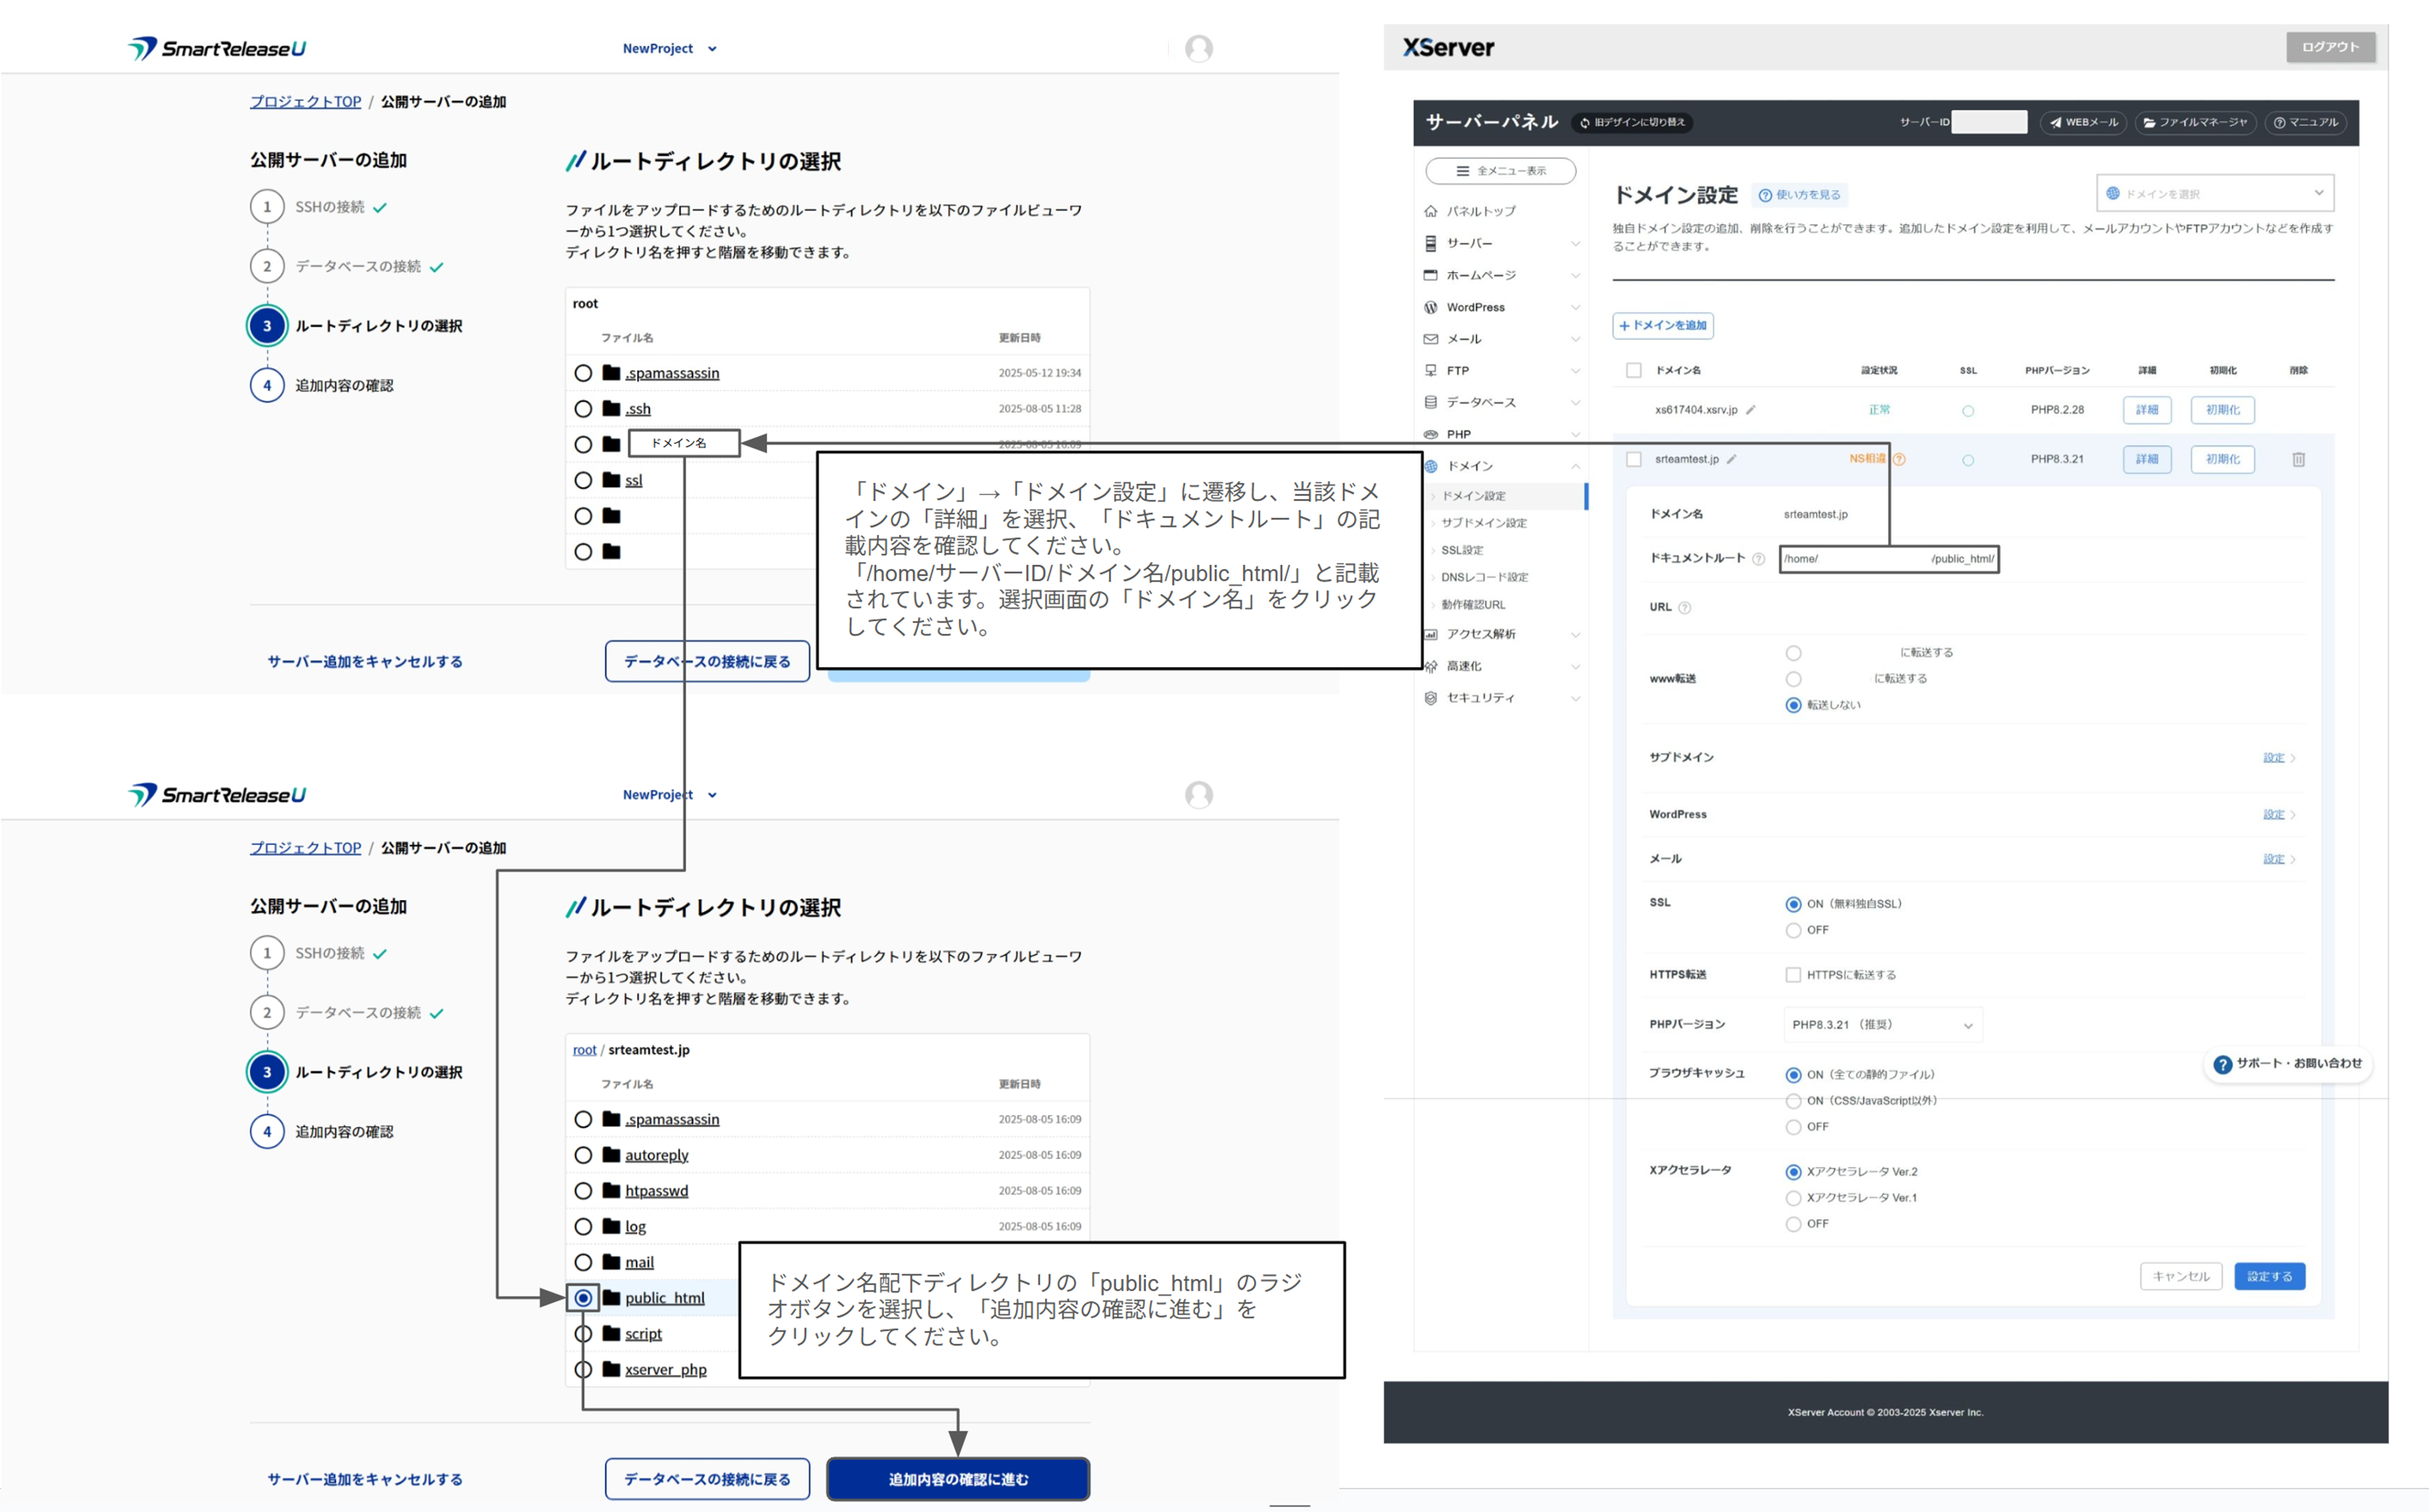Image resolution: width=2429 pixels, height=1512 pixels.
Task: Enable the HTTPSに転送する checkbox
Action: (x=1793, y=975)
